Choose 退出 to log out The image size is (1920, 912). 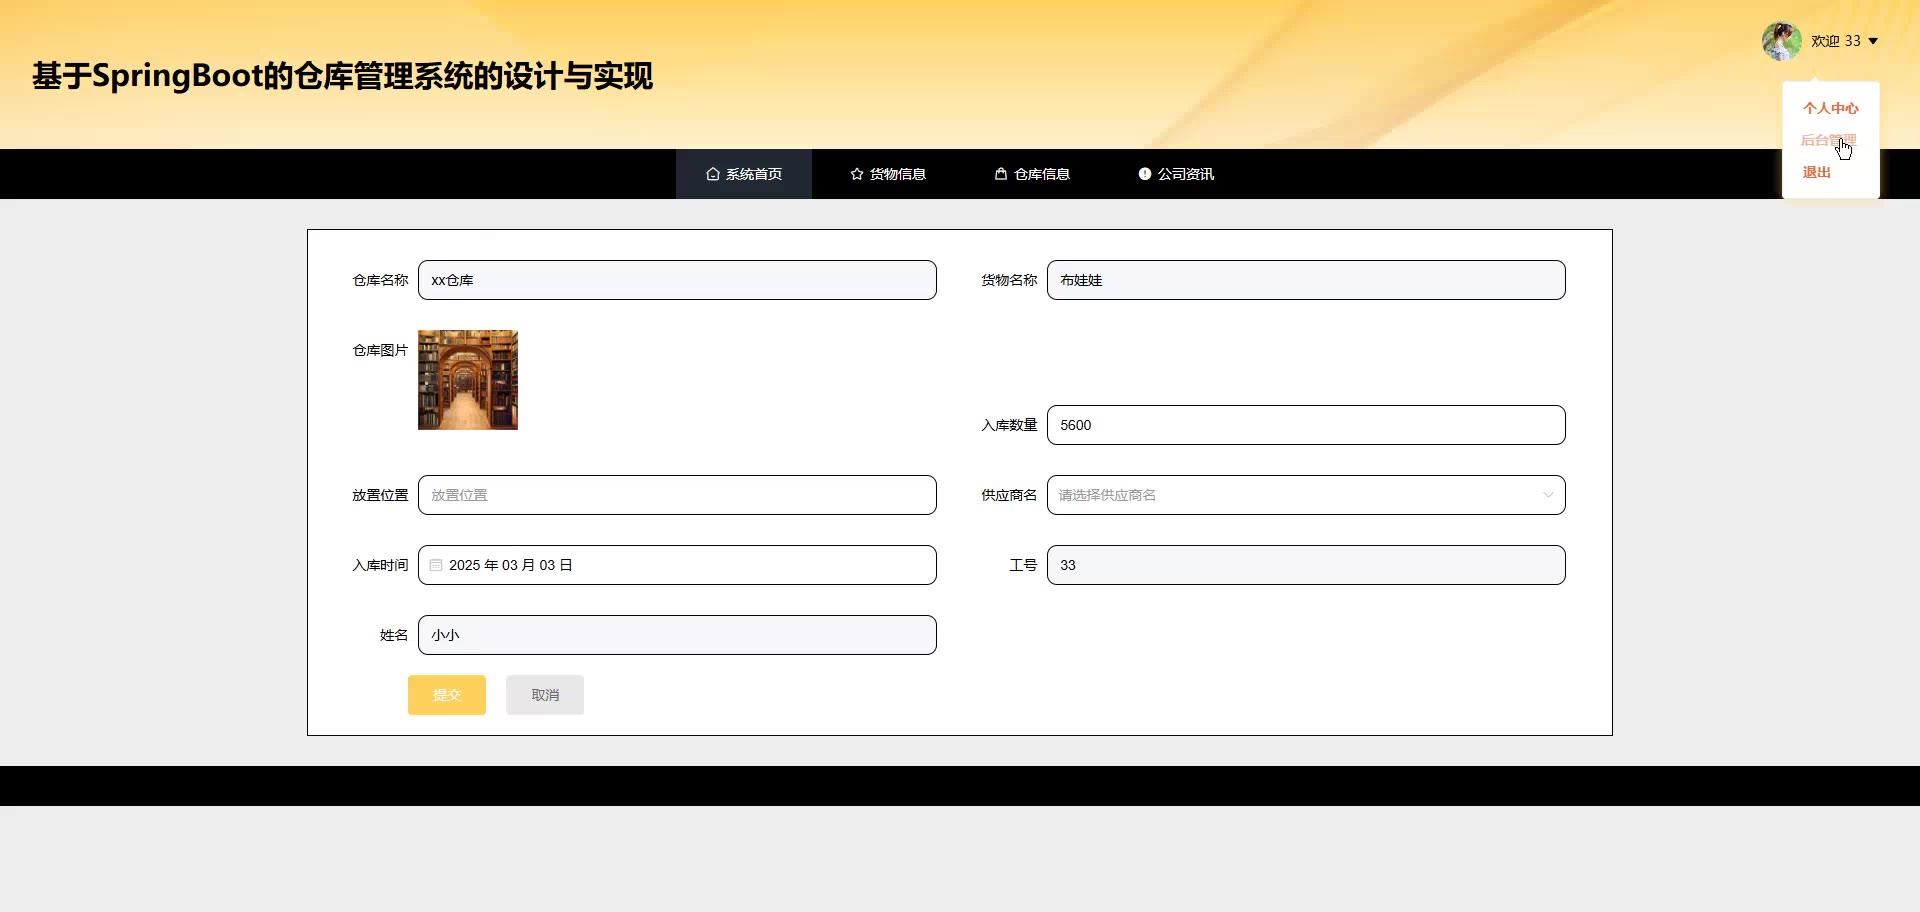1816,172
